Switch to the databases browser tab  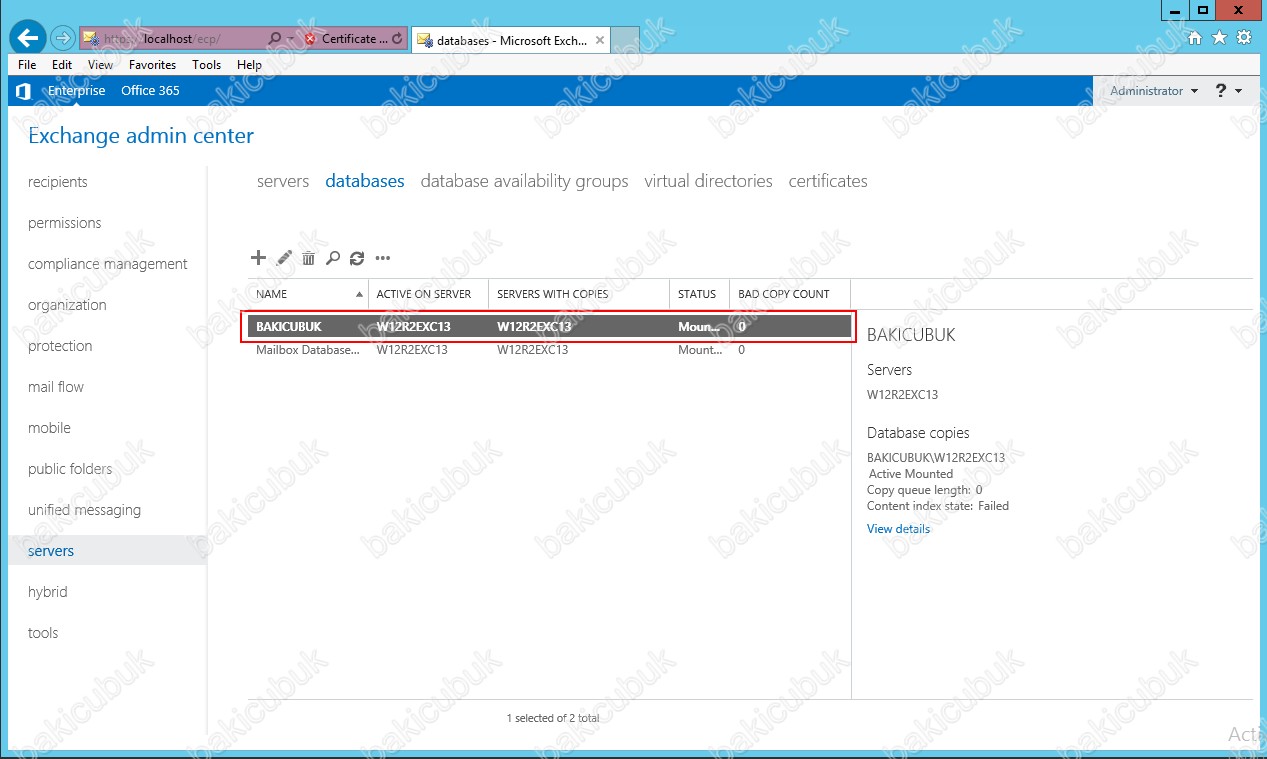click(510, 40)
